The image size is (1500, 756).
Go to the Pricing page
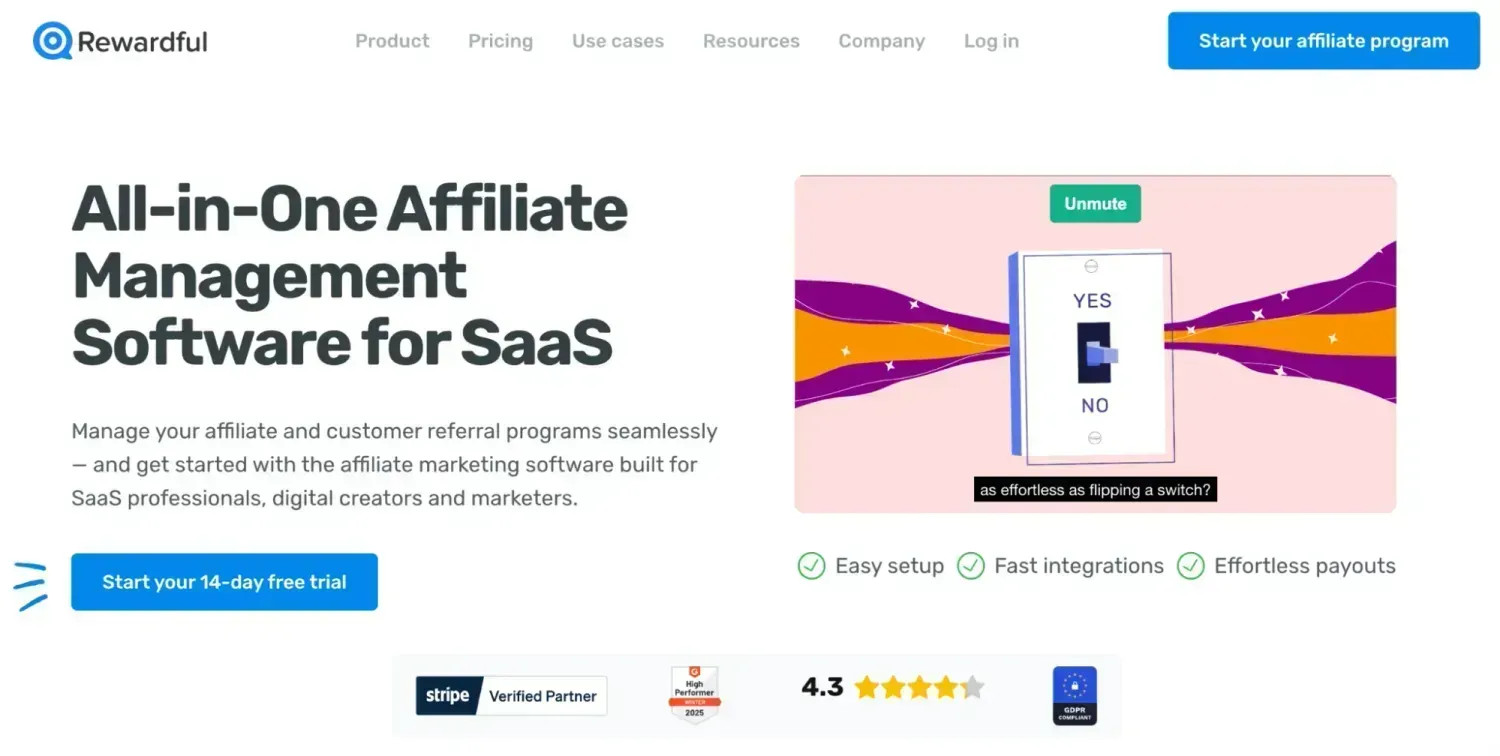pos(500,41)
